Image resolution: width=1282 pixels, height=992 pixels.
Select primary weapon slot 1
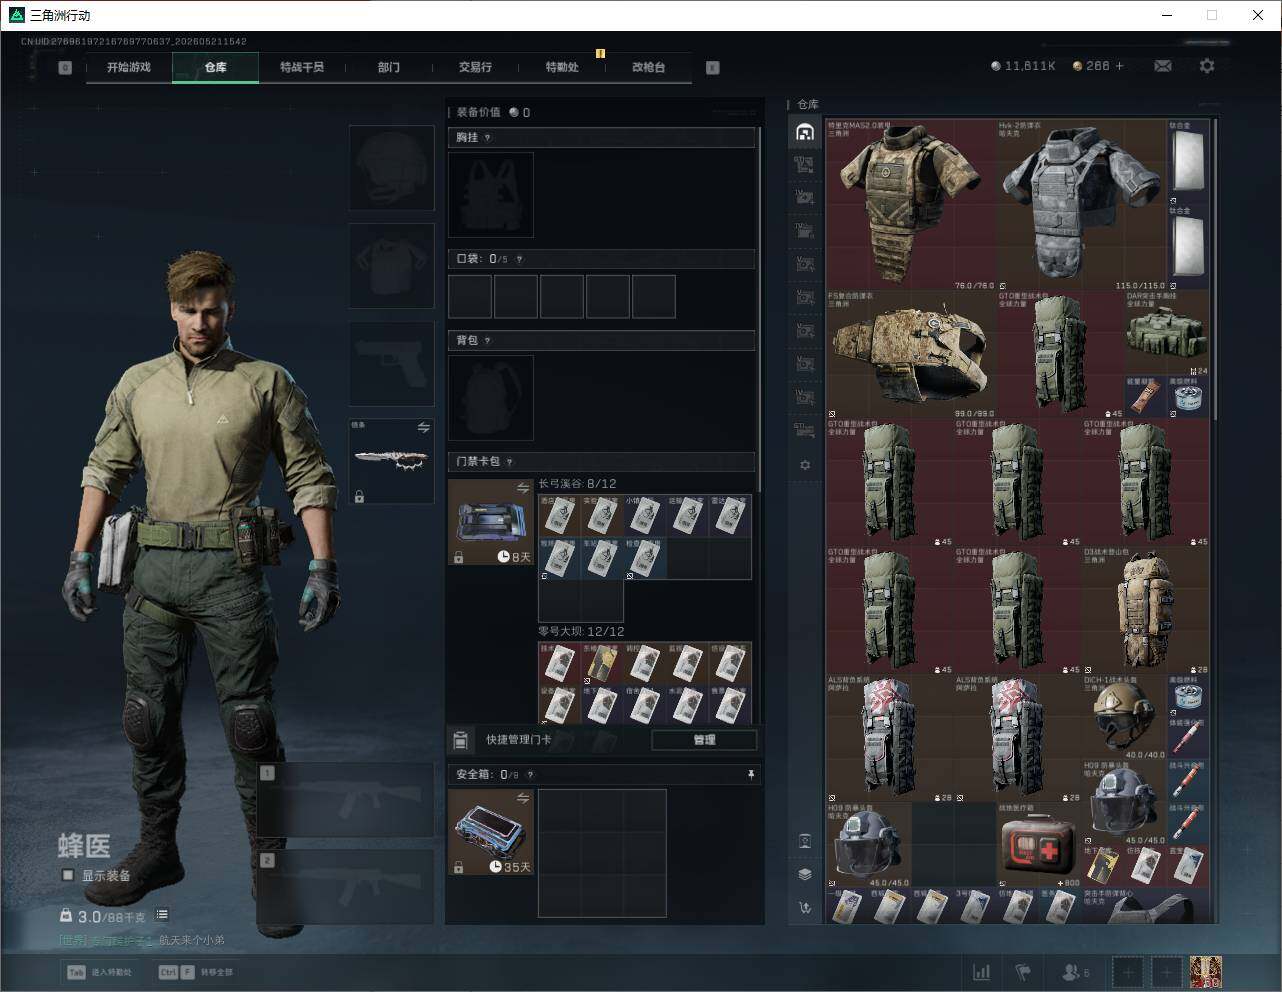tap(346, 801)
